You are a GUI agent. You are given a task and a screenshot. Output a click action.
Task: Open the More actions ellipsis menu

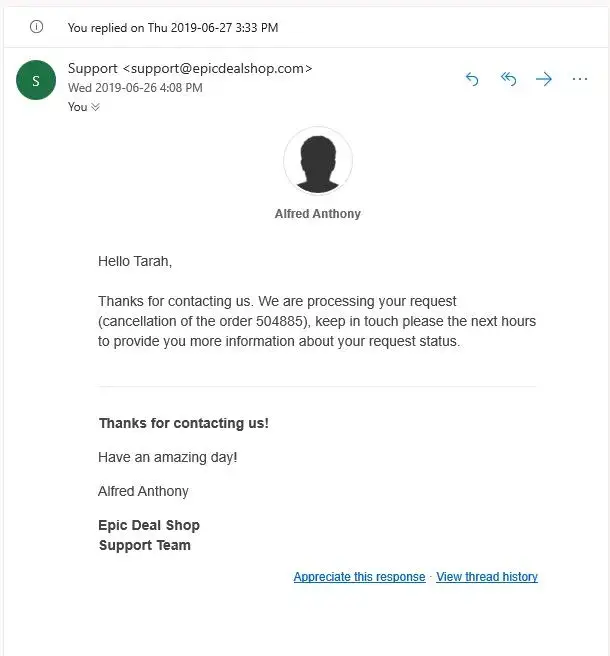pos(580,79)
